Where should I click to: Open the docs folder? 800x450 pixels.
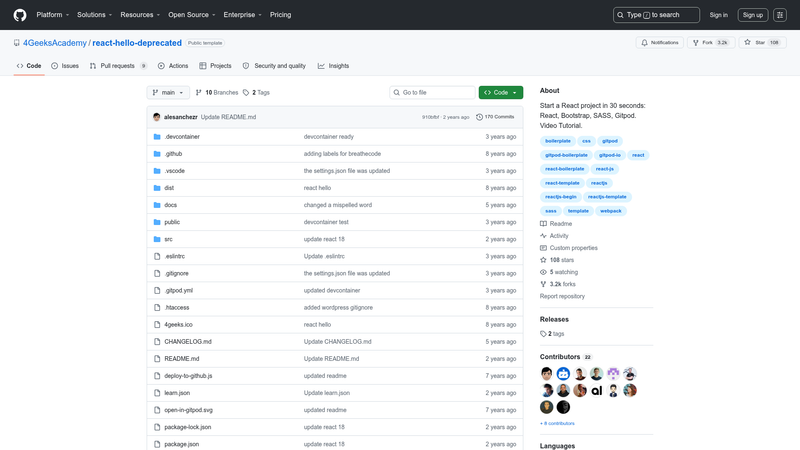point(170,205)
